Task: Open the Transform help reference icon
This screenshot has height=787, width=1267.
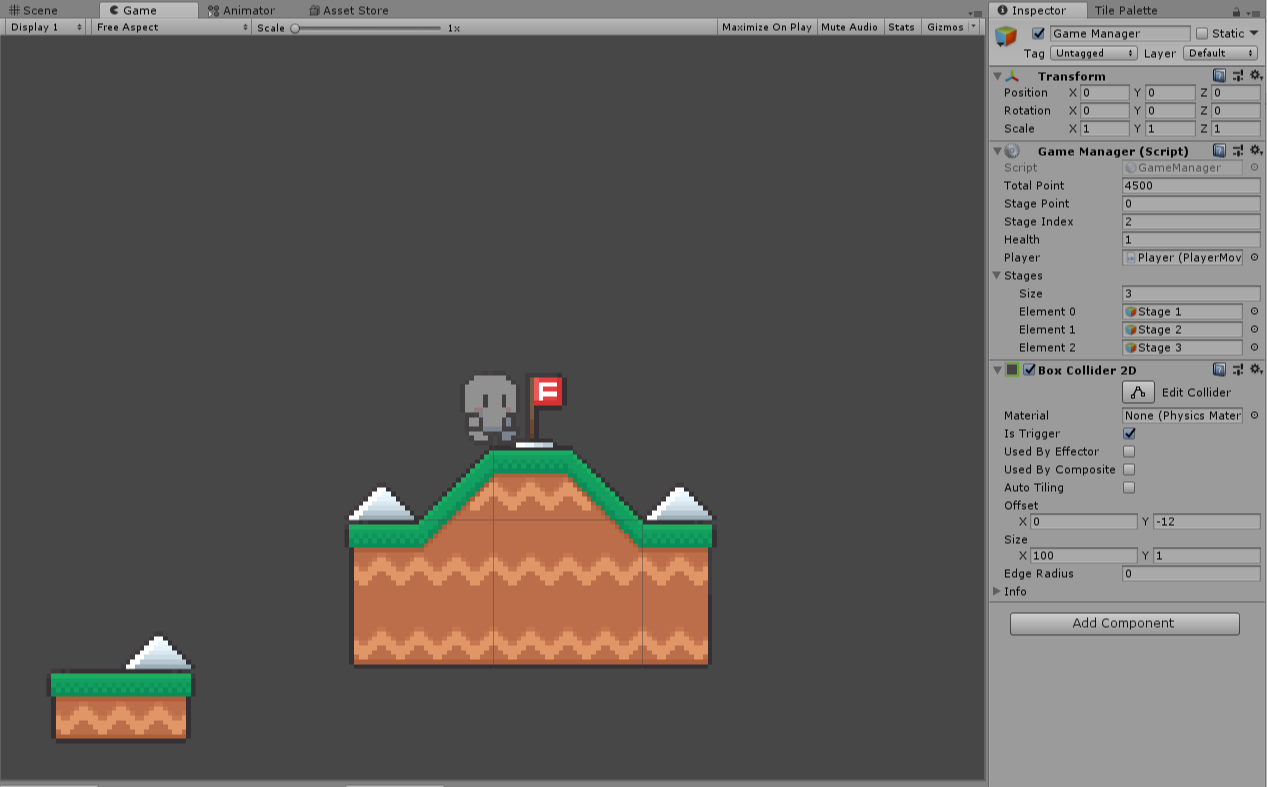Action: tap(1219, 76)
